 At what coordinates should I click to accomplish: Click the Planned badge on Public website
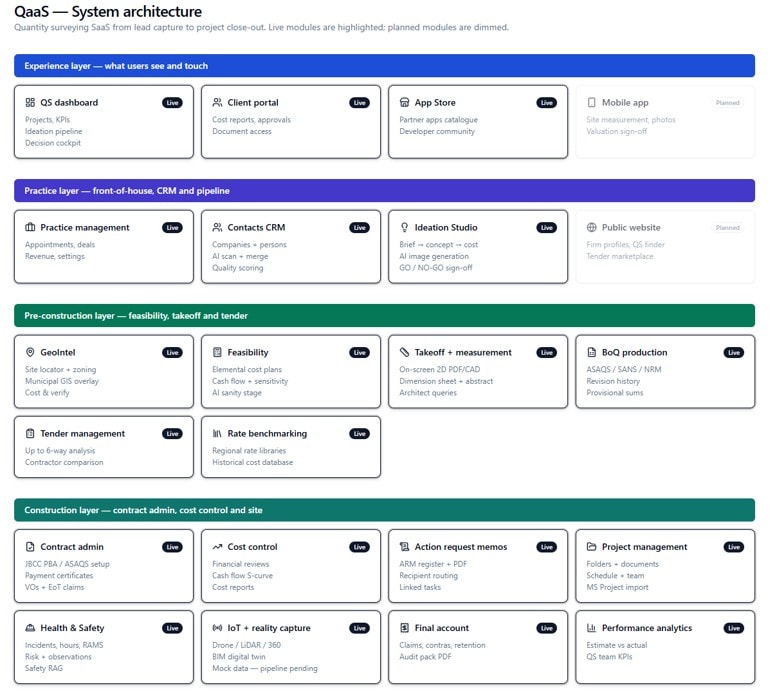[x=727, y=228]
